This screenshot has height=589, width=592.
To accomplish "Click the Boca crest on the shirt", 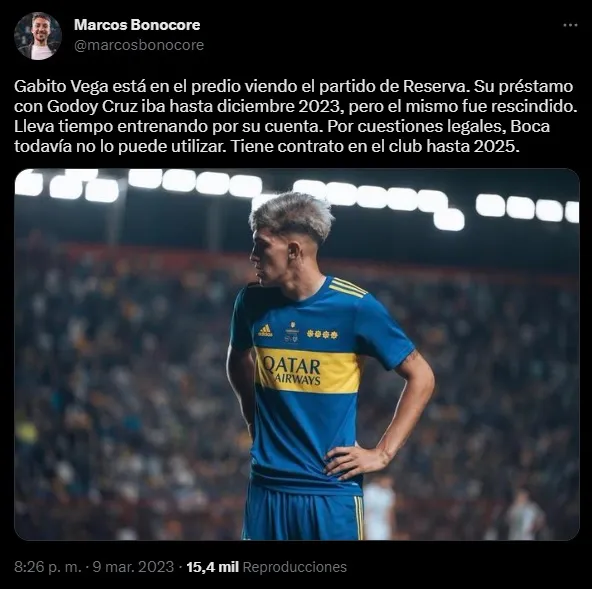I will pos(291,332).
